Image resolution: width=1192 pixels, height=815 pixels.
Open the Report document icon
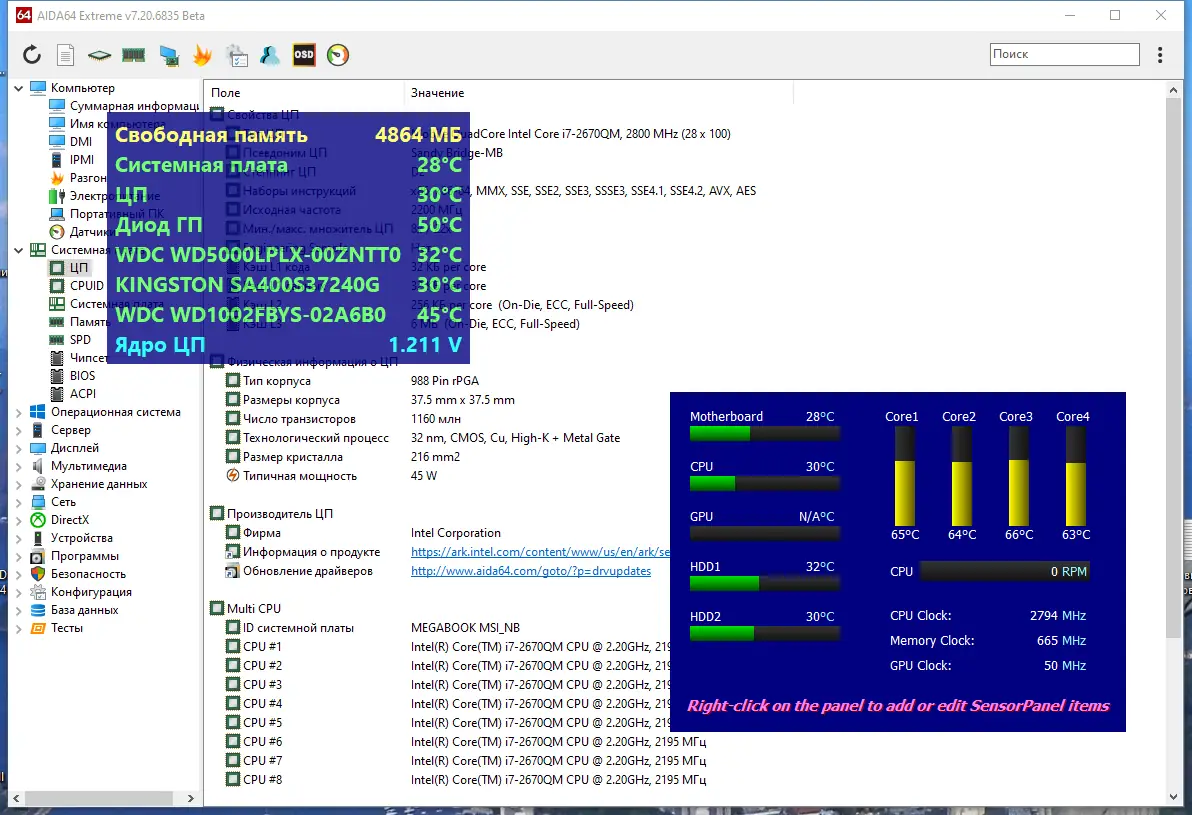[x=65, y=55]
